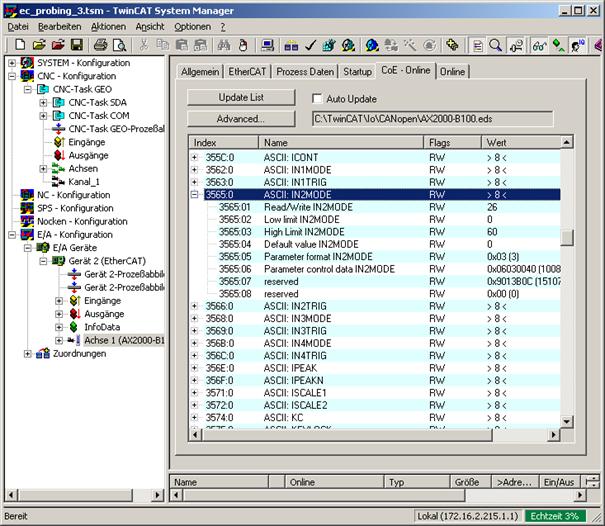Screen dimensions: 605x526
Task: Open Print Preview from the toolbar
Action: coord(120,45)
